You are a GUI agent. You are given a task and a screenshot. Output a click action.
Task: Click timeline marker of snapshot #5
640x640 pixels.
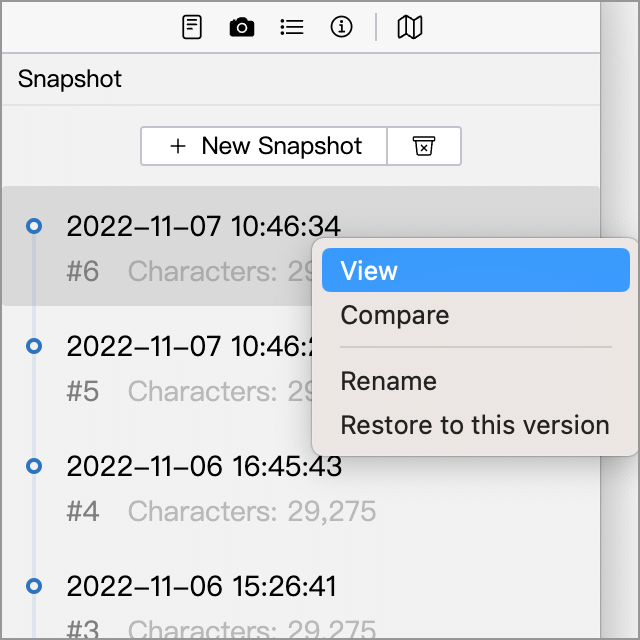click(34, 346)
